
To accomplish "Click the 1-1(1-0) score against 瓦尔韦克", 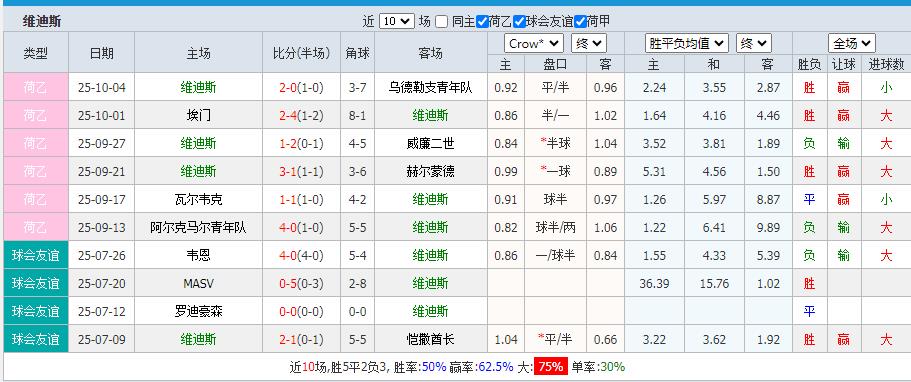I will pyautogui.click(x=301, y=199).
